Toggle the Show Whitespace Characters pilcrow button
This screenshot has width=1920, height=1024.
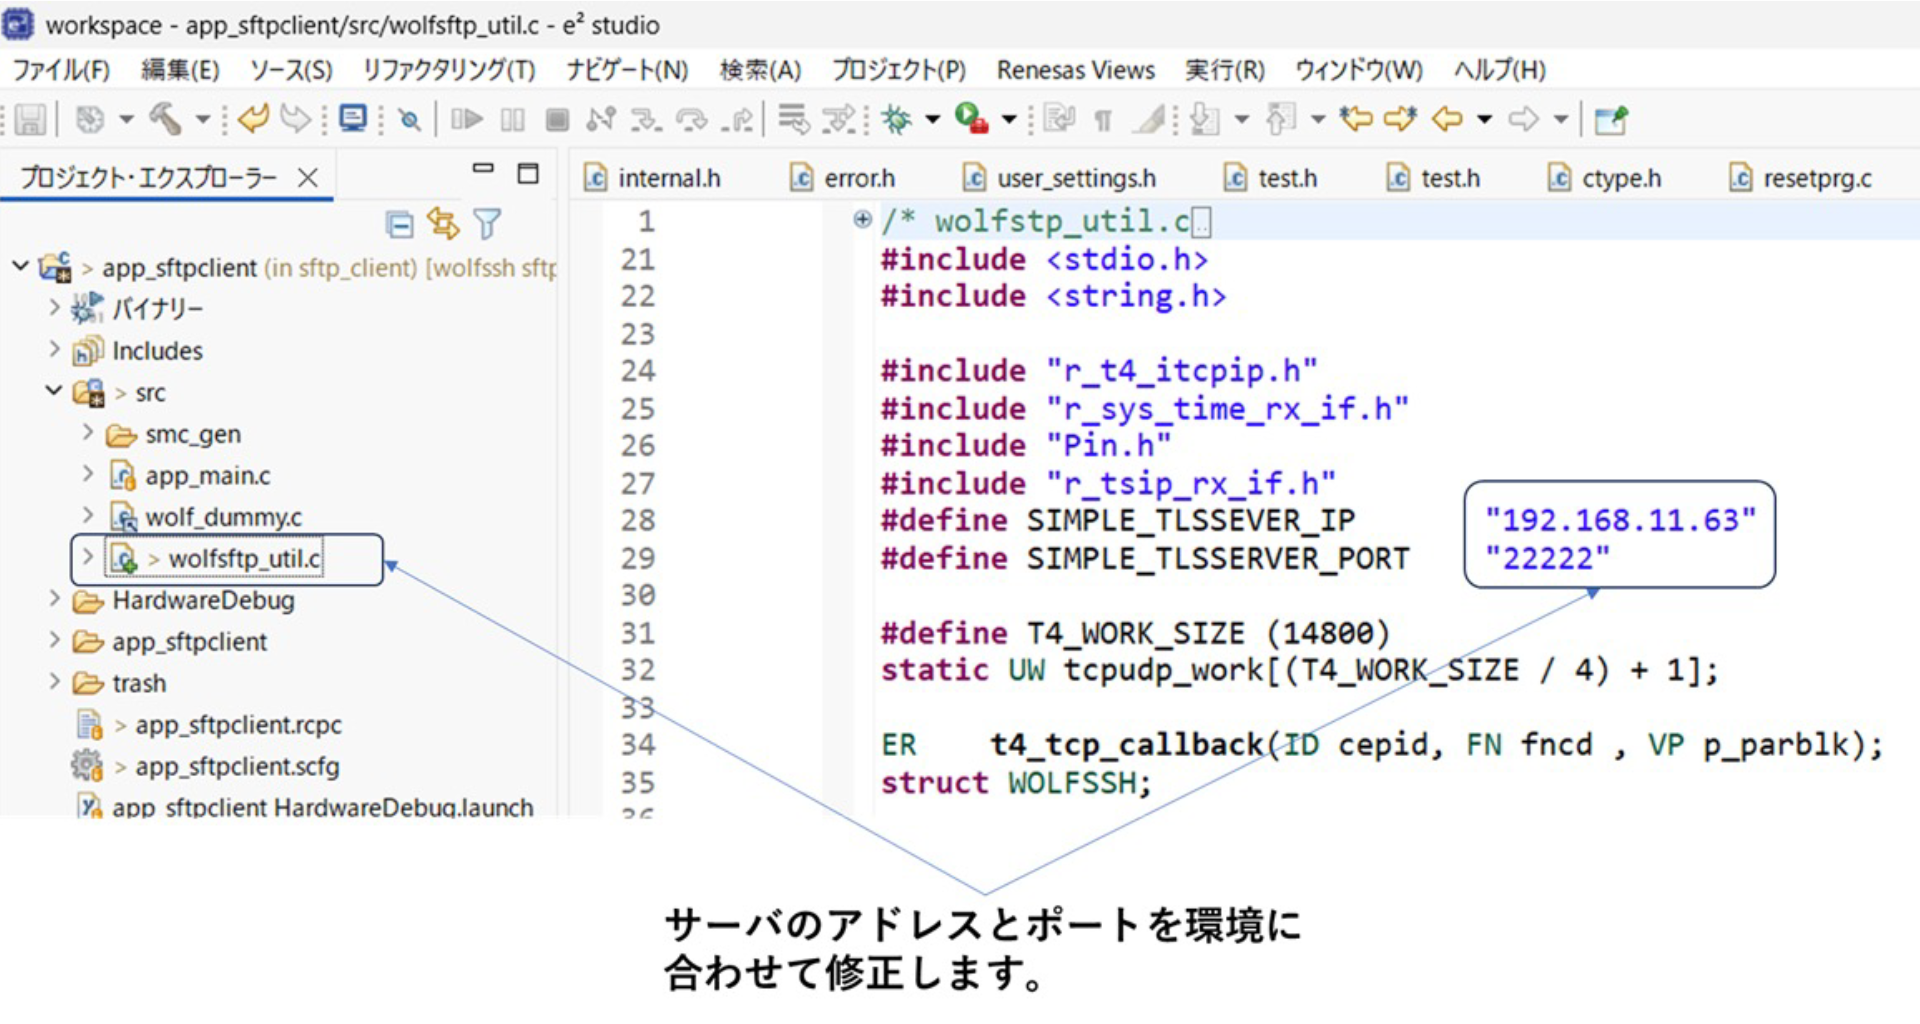pyautogui.click(x=1103, y=121)
